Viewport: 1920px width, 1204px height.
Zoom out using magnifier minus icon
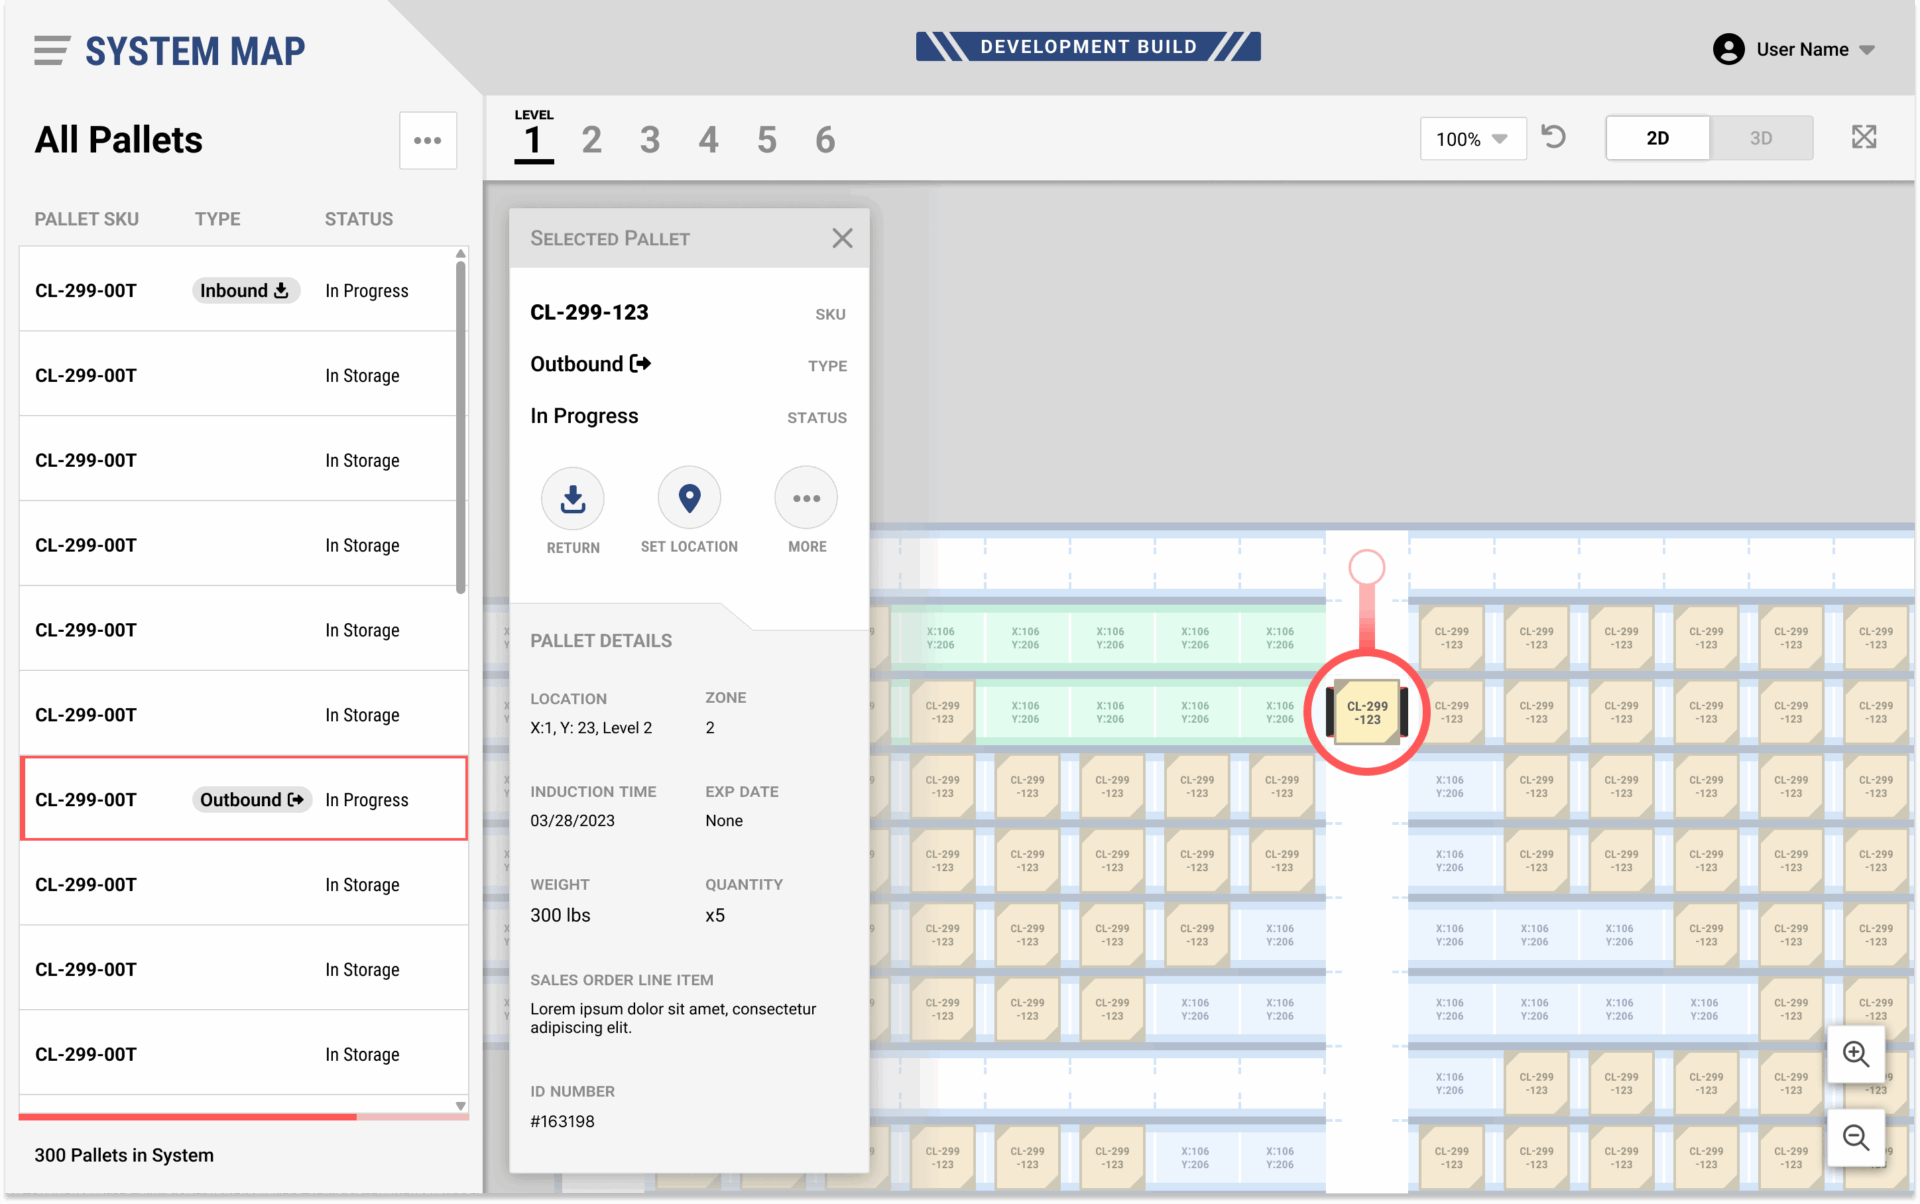click(x=1856, y=1137)
